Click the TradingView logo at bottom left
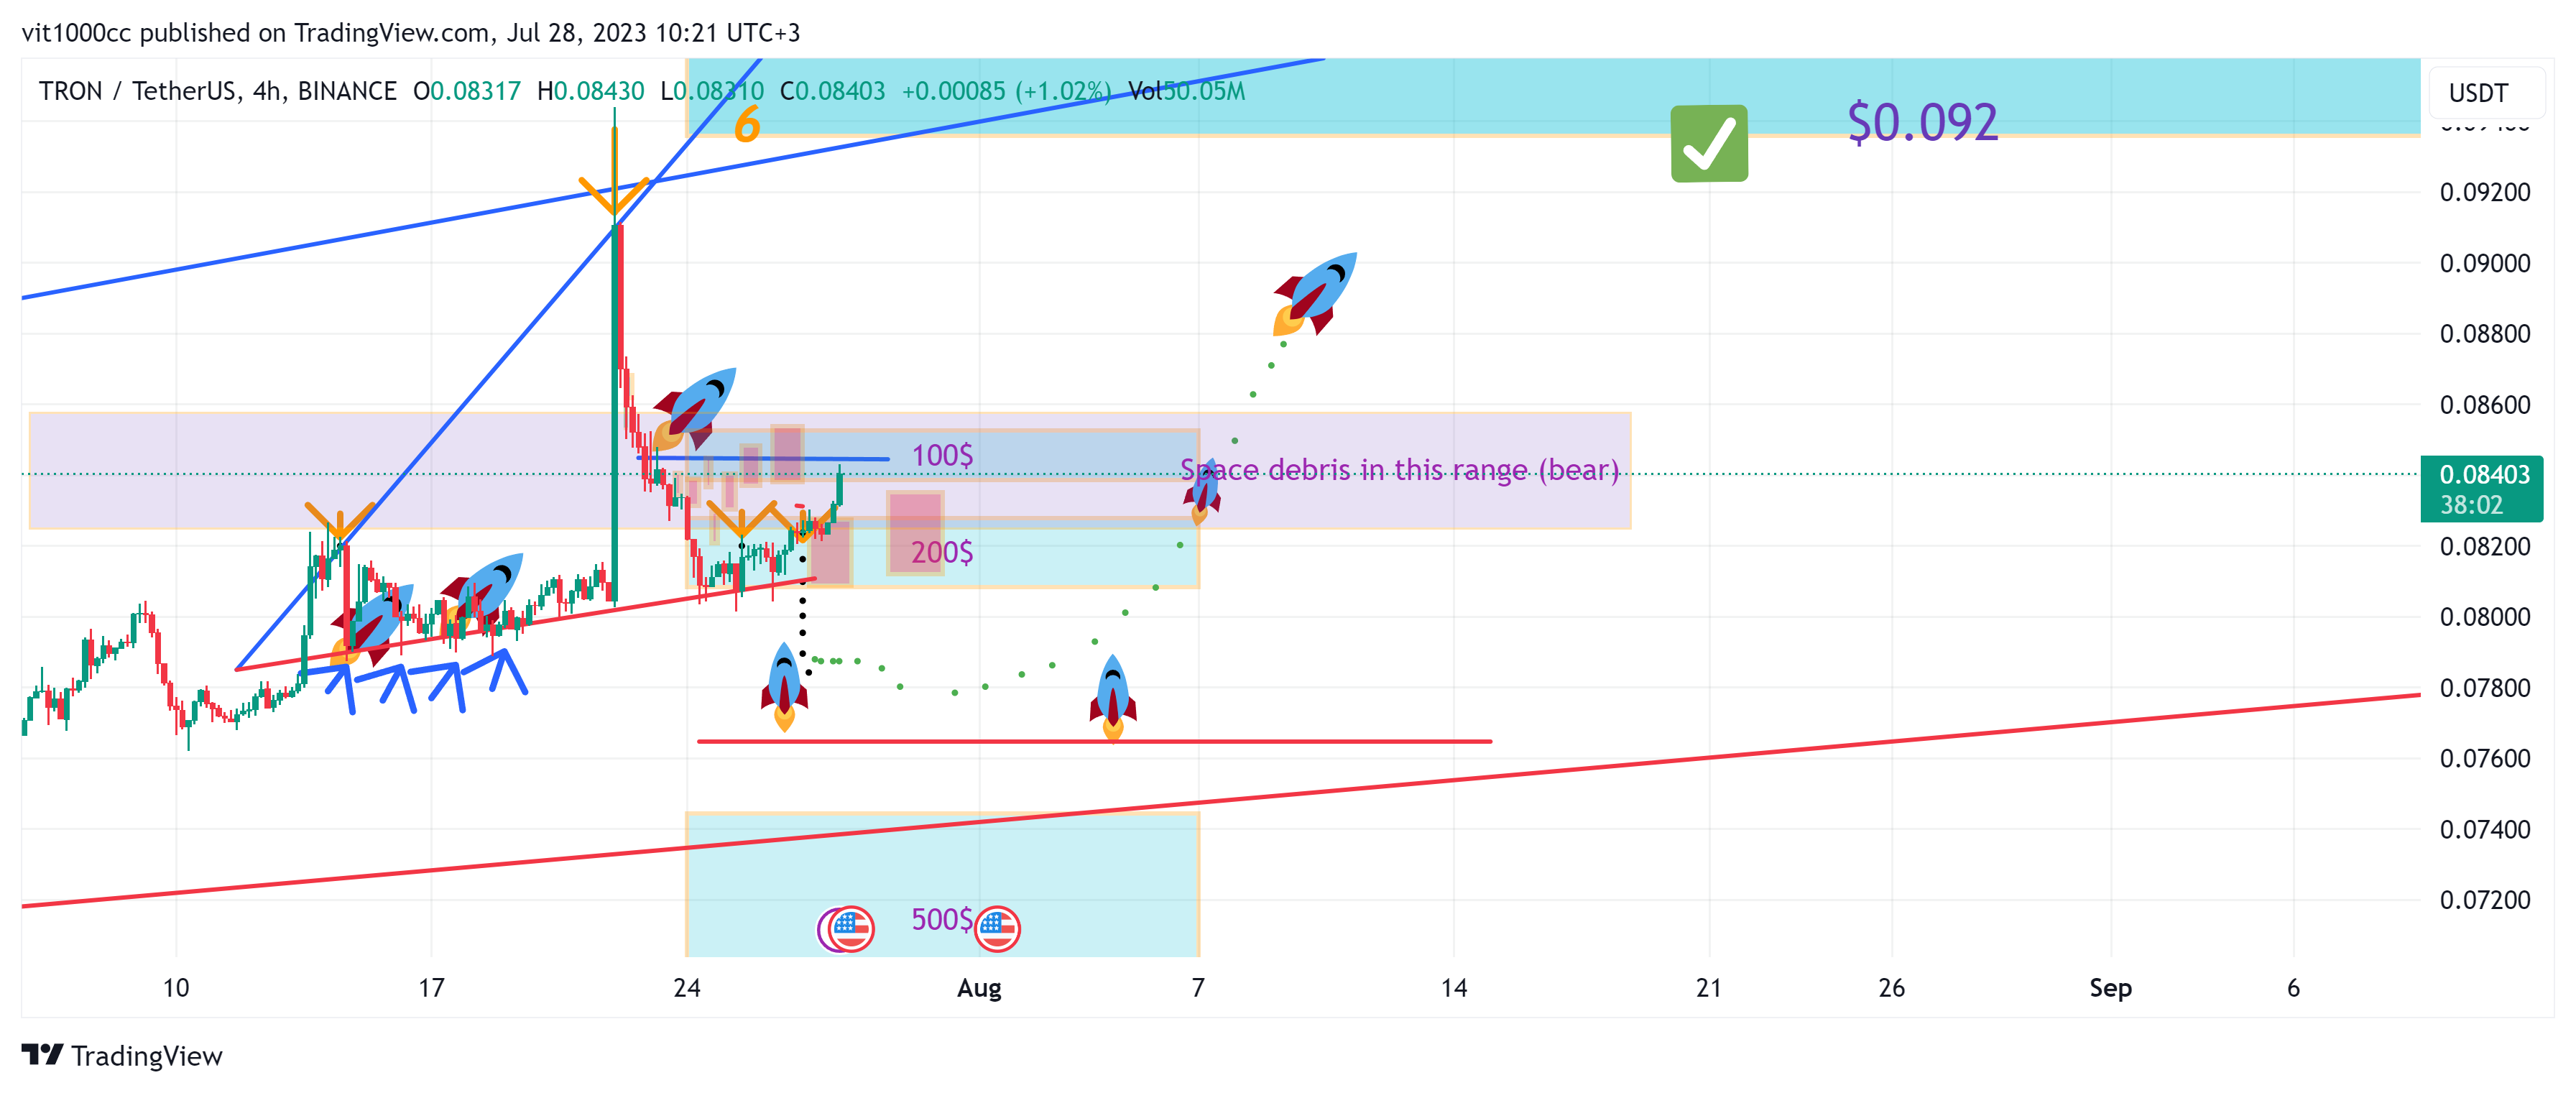 pyautogui.click(x=122, y=1056)
